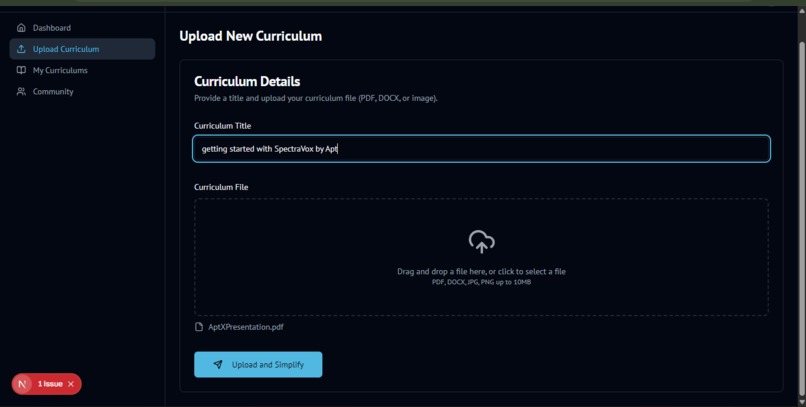The width and height of the screenshot is (806, 407).
Task: Go to My Curriculums page
Action: tap(82, 70)
